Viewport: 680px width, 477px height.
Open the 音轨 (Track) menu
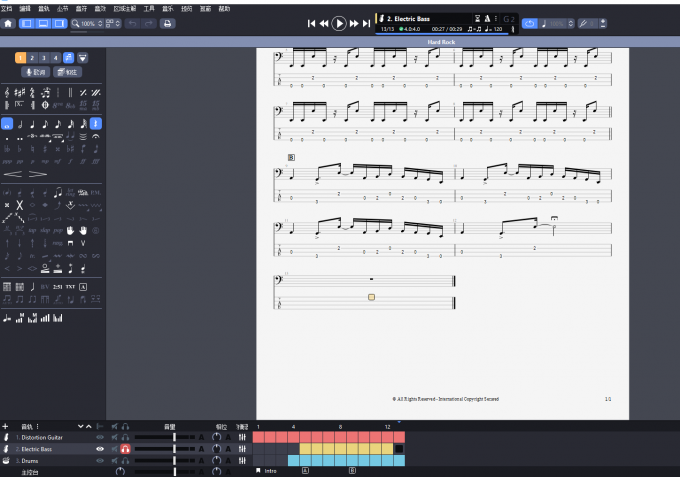click(42, 7)
